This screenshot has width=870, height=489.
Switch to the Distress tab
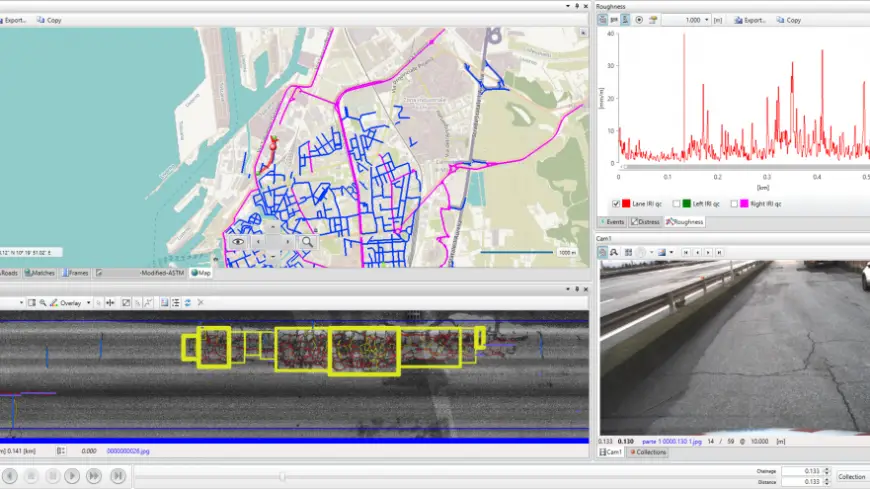645,222
